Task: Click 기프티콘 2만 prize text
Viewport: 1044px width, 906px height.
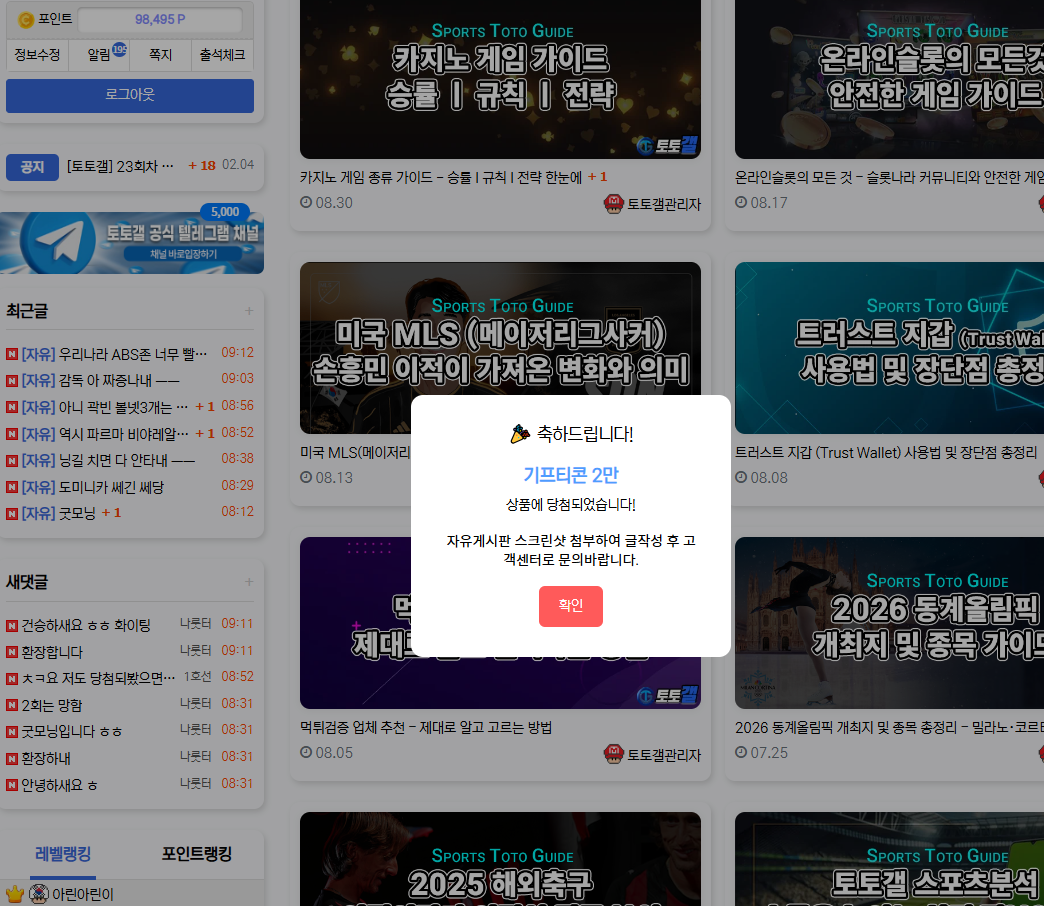Action: tap(571, 475)
